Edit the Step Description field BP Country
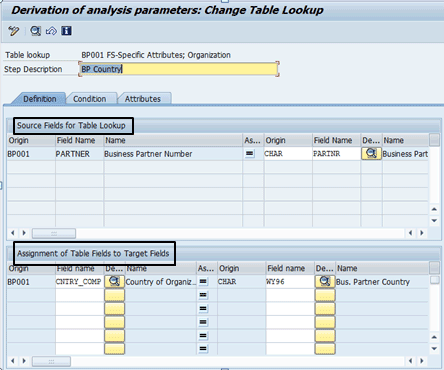Screen dimensions: 444x370 tap(179, 69)
